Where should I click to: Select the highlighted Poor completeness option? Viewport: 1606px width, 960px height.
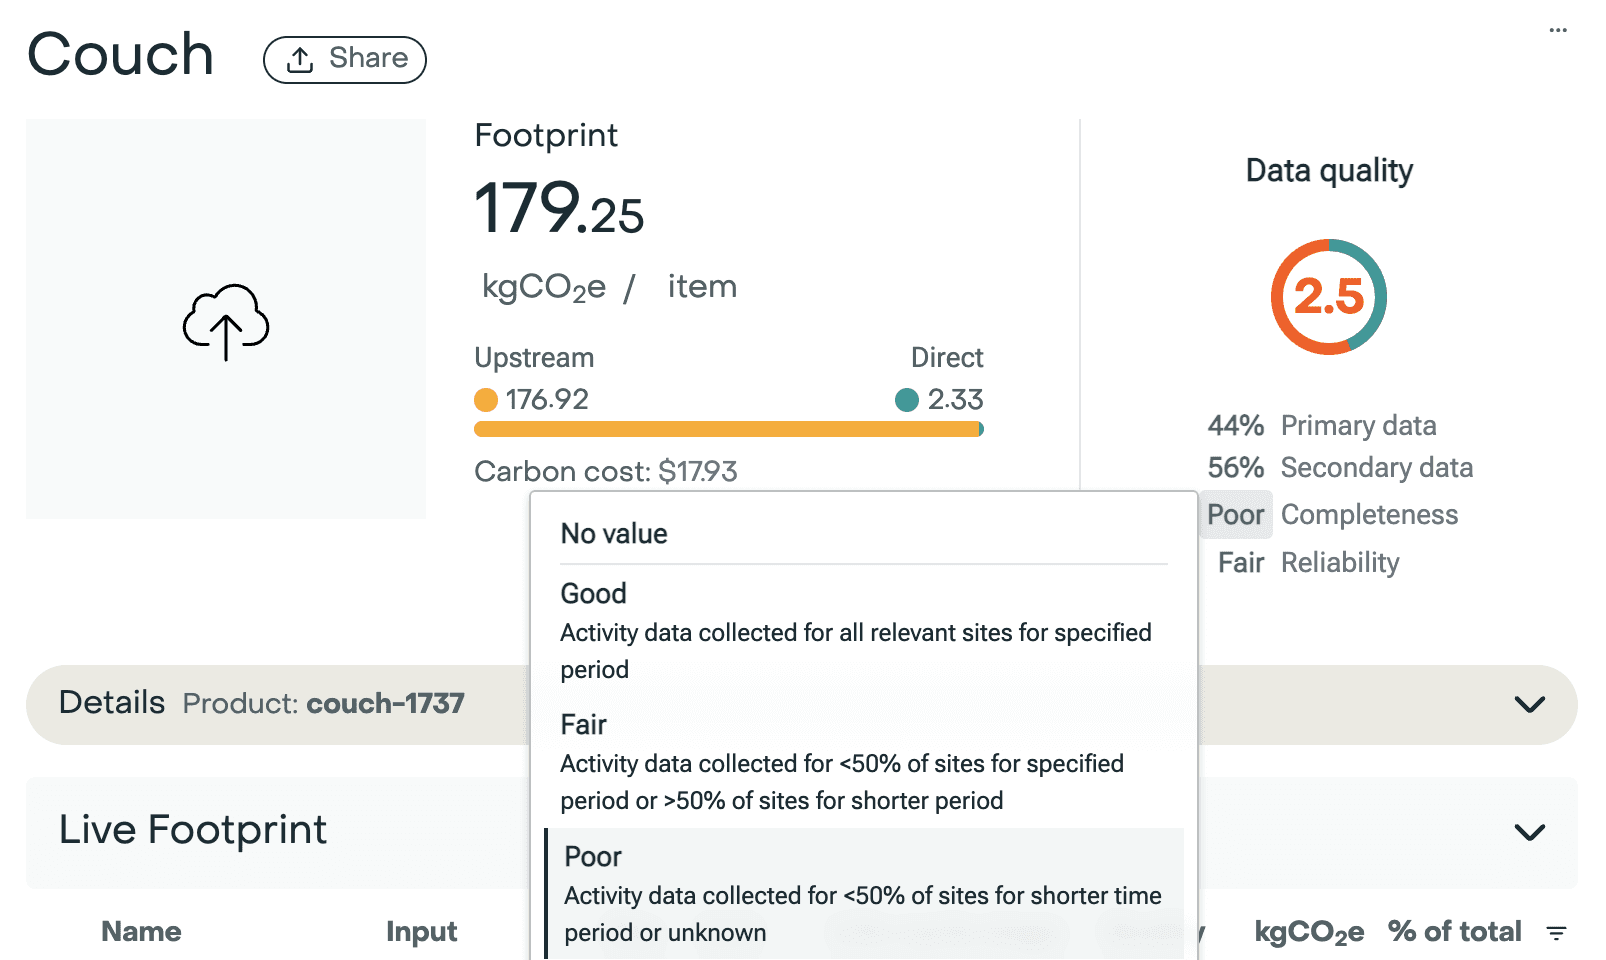863,894
